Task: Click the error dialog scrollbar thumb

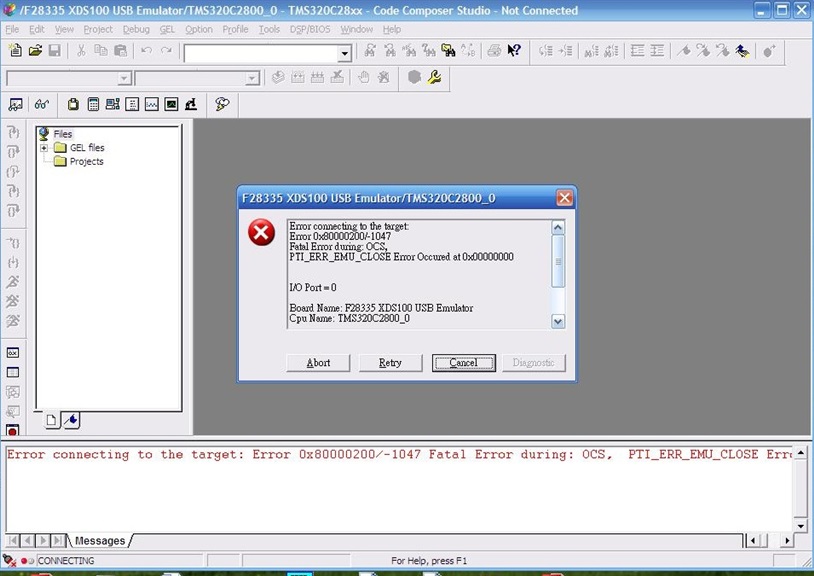Action: pos(558,262)
